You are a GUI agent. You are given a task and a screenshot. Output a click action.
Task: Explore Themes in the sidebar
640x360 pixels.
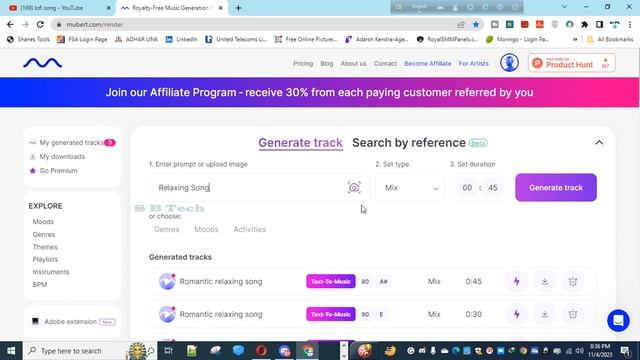45,247
